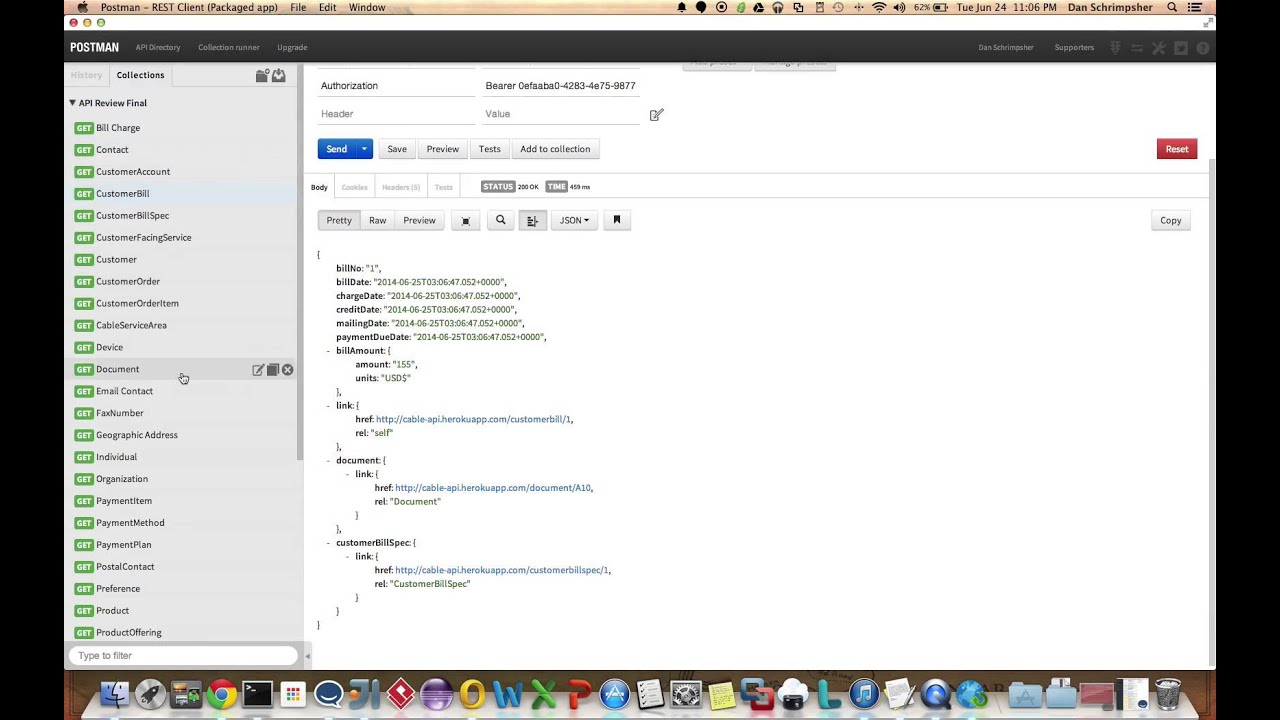Open System Preferences from the Dock
Viewport: 1280px width, 720px height.
tap(686, 694)
